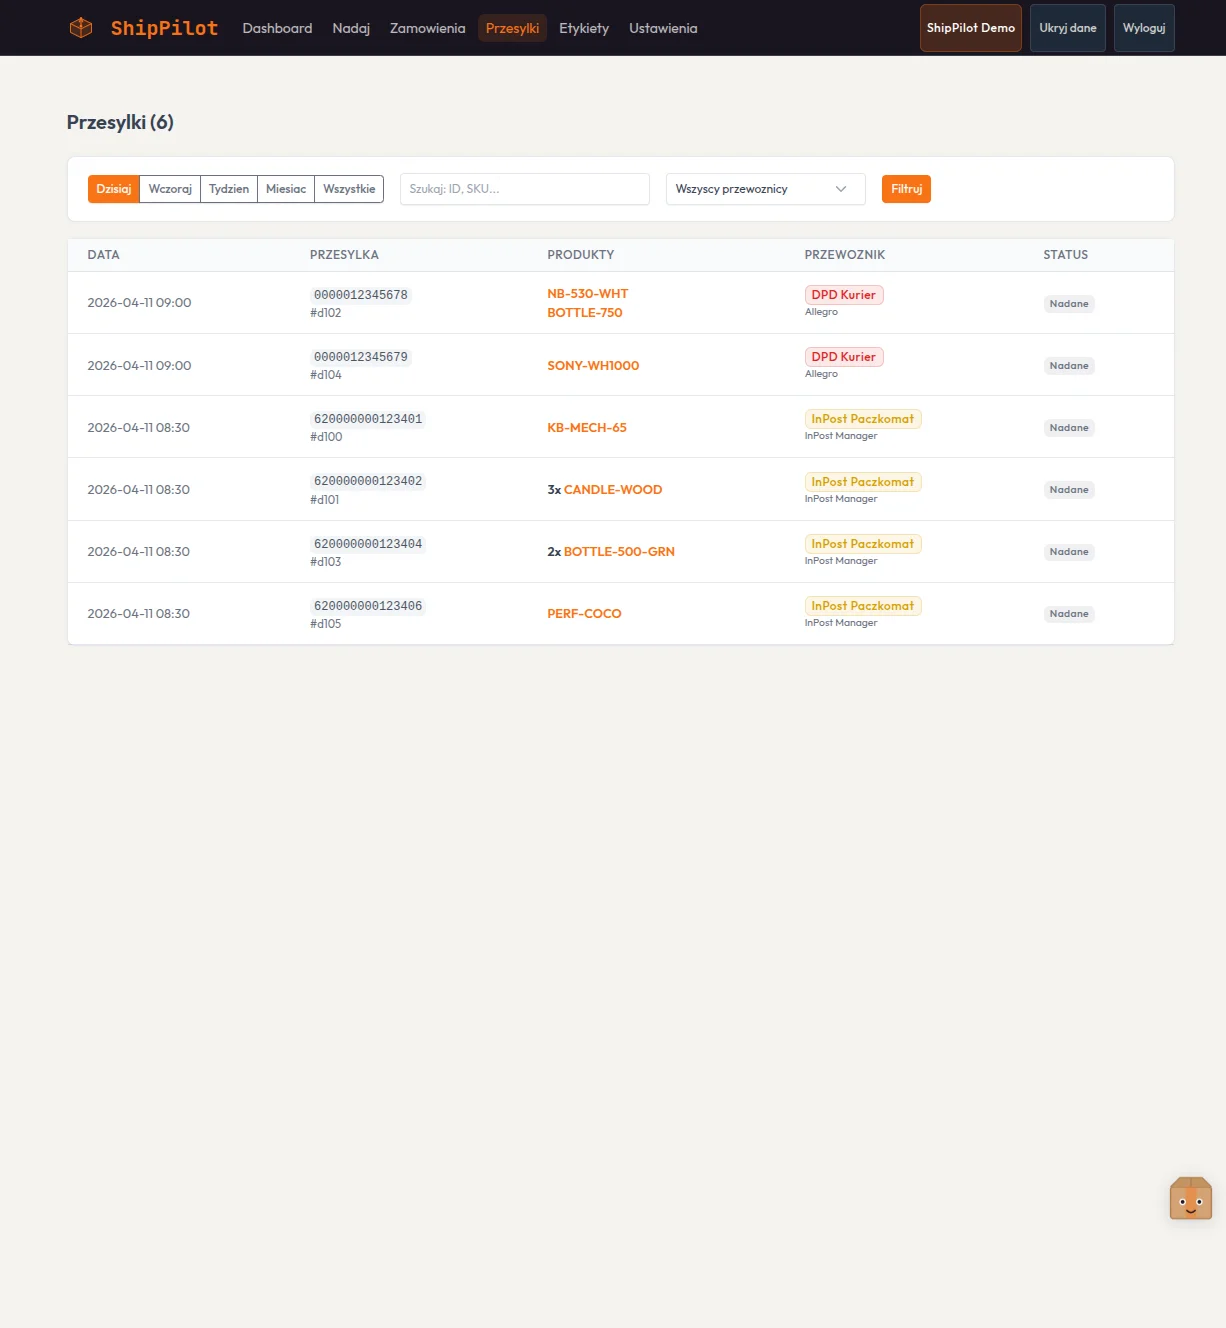Open the Etykiety section
Viewport: 1226px width, 1328px height.
(584, 28)
